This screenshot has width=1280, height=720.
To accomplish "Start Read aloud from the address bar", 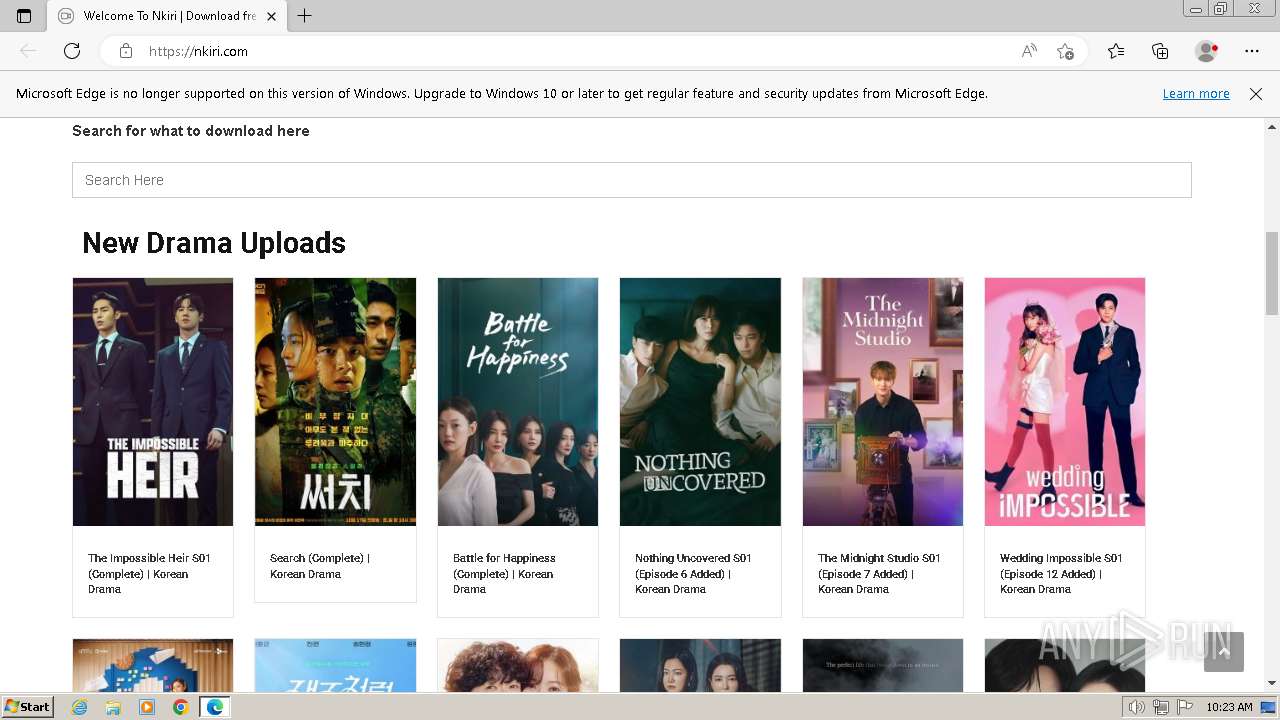I will point(1029,51).
